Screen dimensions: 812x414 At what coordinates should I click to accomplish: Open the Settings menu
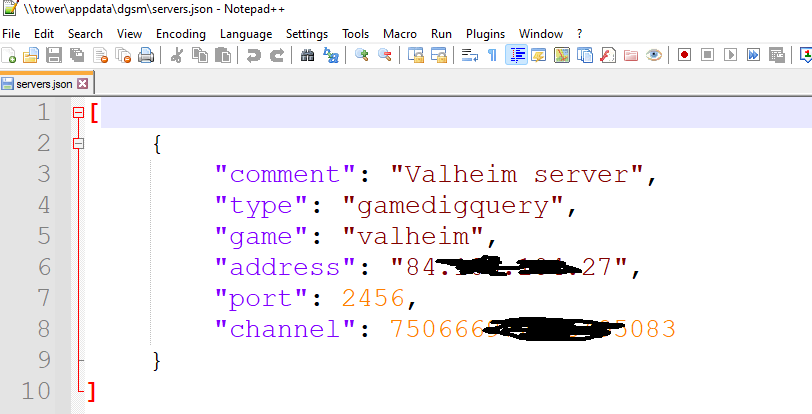tap(307, 34)
